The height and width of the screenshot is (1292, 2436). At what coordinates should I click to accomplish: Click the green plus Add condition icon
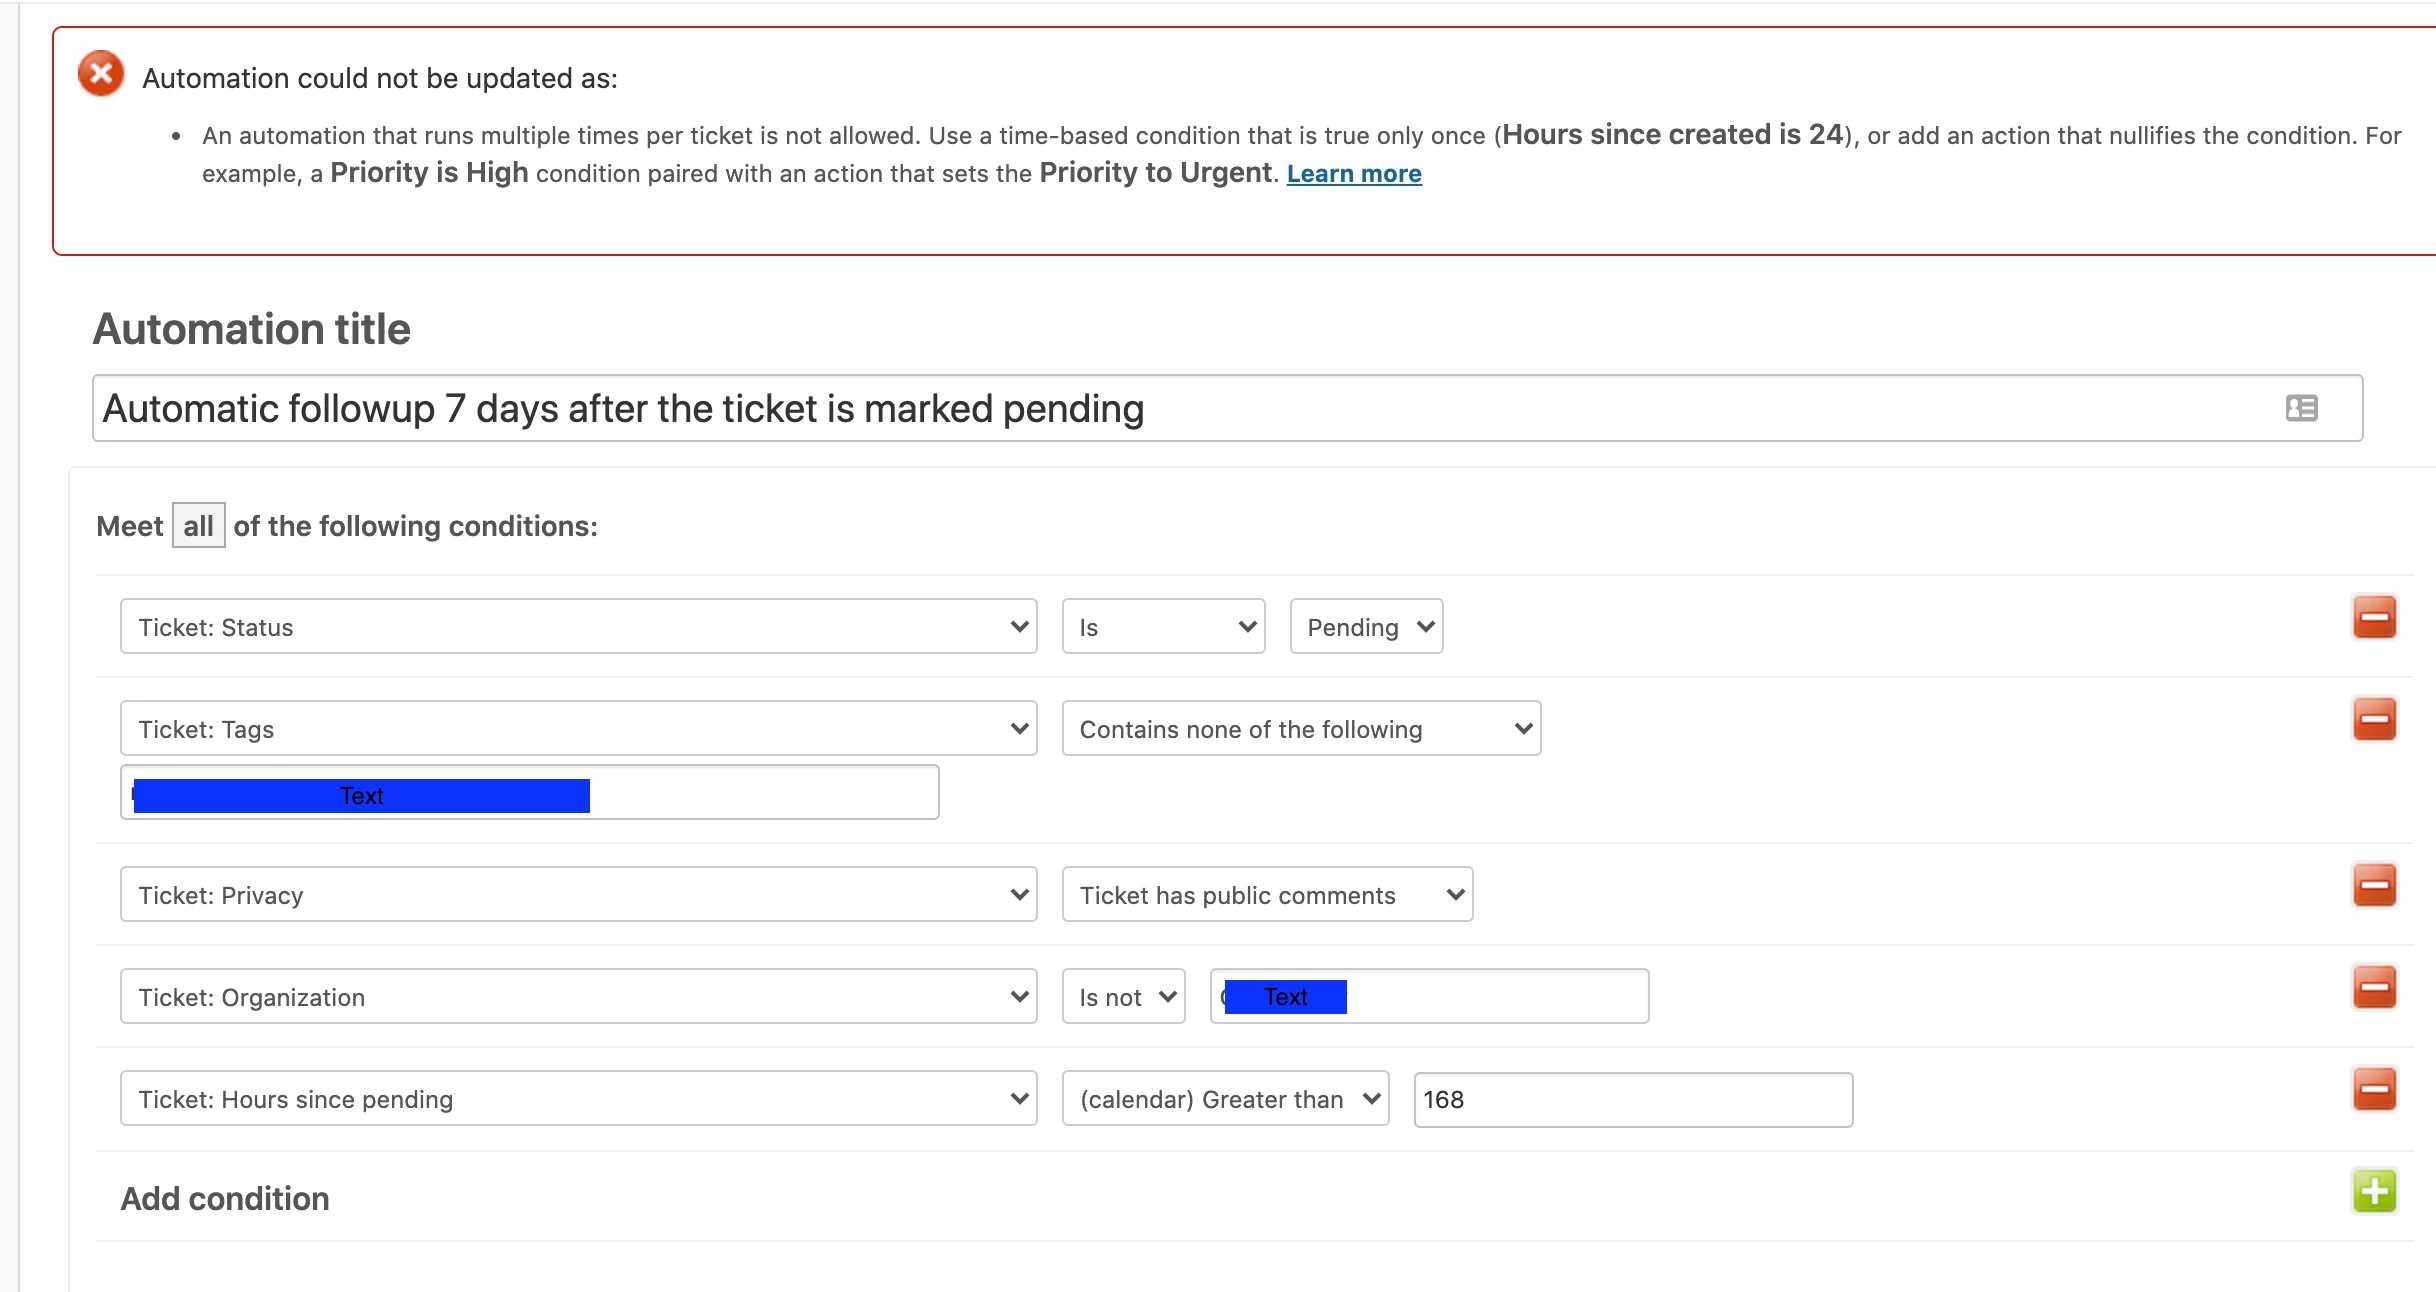coord(2374,1191)
